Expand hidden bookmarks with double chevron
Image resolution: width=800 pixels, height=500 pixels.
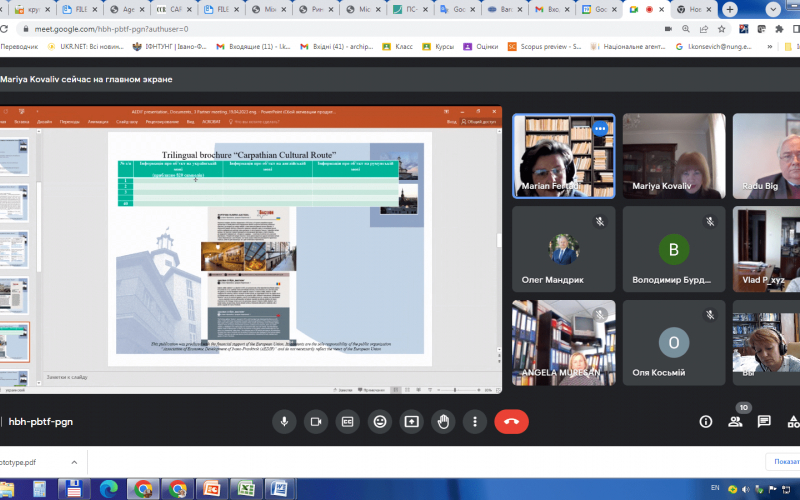pos(769,46)
